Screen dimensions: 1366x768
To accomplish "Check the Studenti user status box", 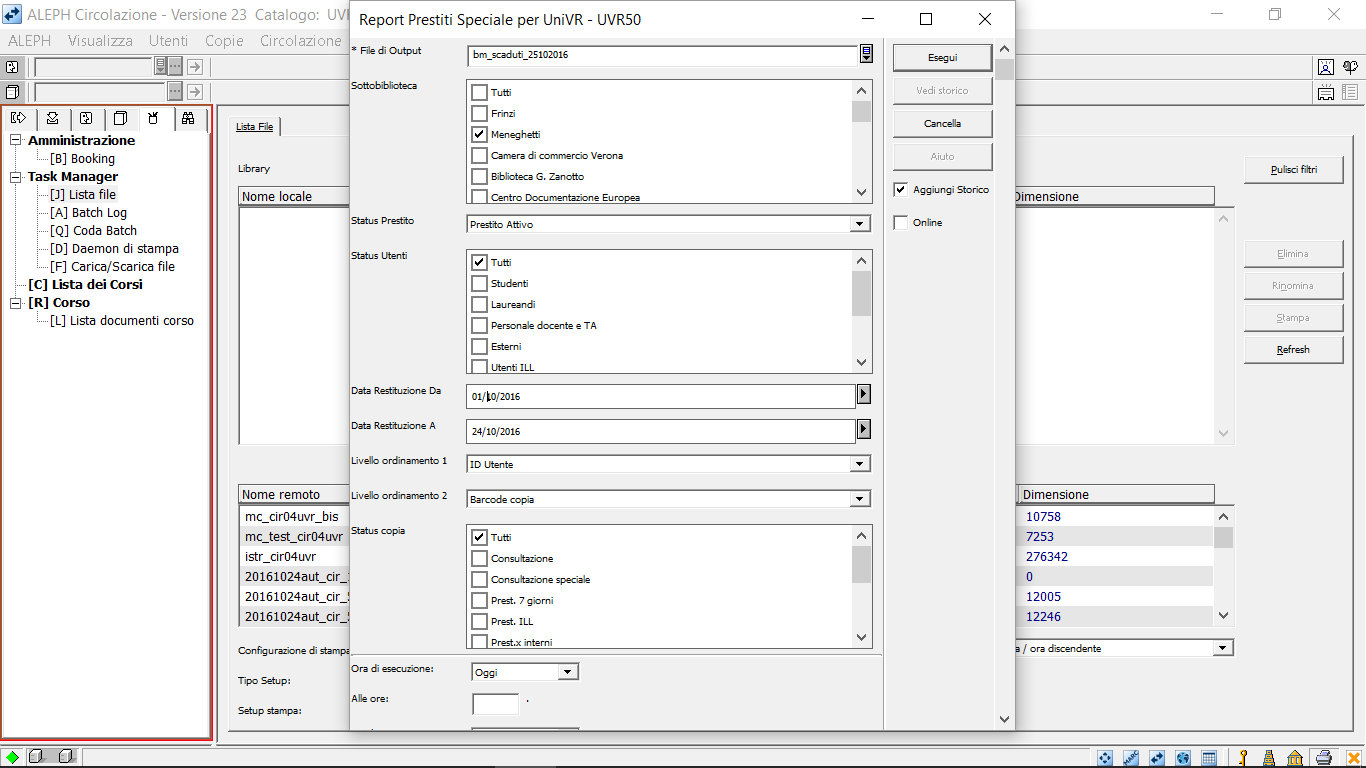I will pos(479,283).
